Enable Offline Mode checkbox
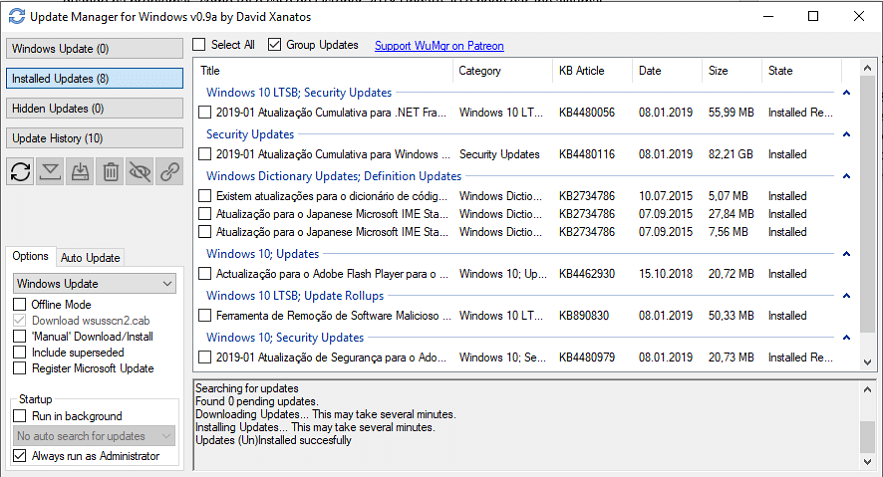 (20, 305)
